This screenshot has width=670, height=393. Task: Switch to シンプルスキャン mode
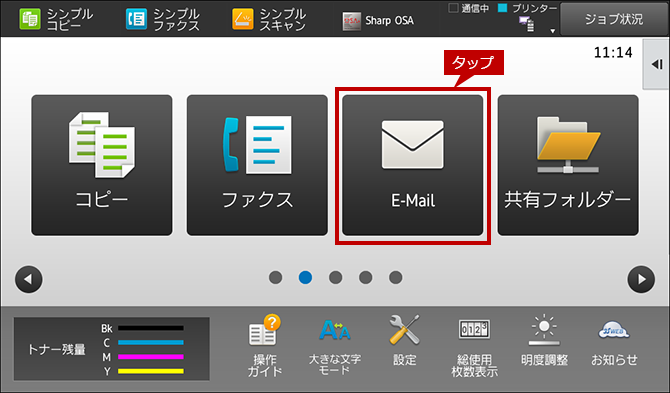pos(269,19)
